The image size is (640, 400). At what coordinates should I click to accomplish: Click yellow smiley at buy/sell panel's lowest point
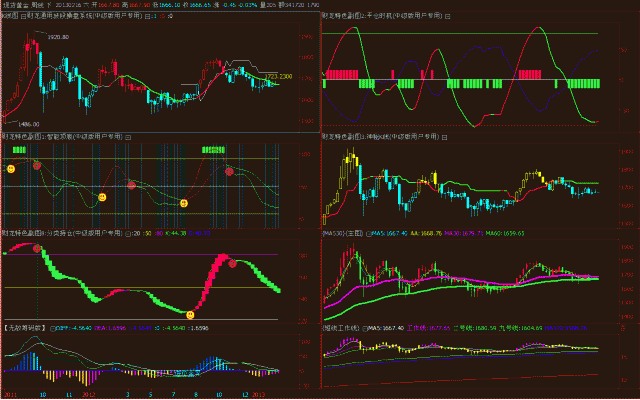click(x=191, y=315)
